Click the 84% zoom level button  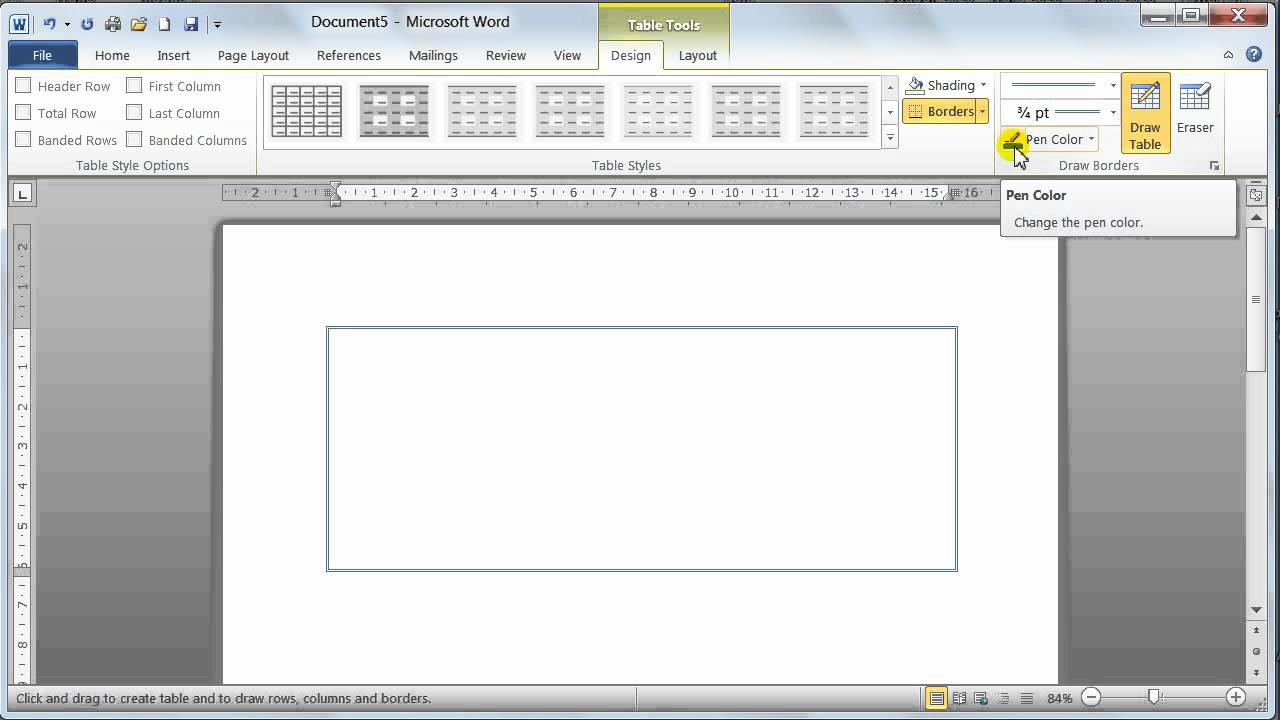tap(1060, 698)
